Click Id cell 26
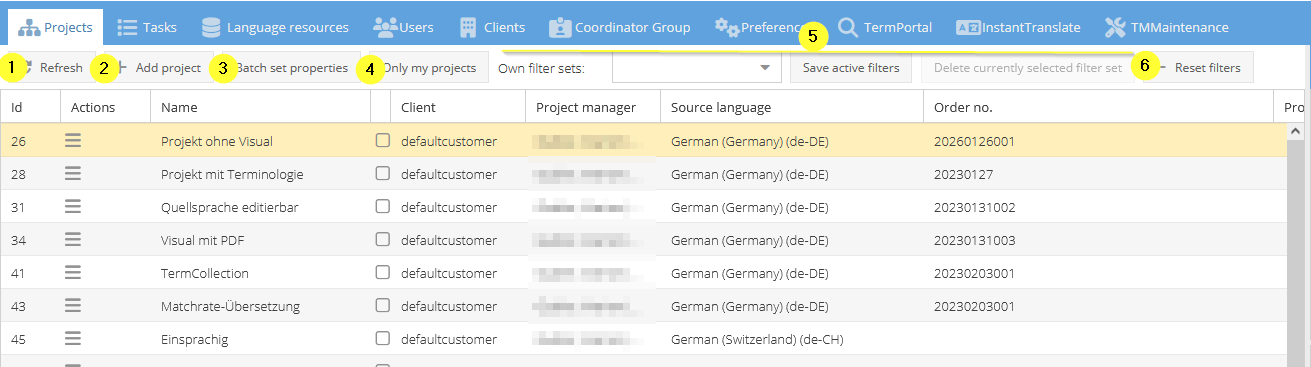This screenshot has width=1311, height=367. point(19,141)
